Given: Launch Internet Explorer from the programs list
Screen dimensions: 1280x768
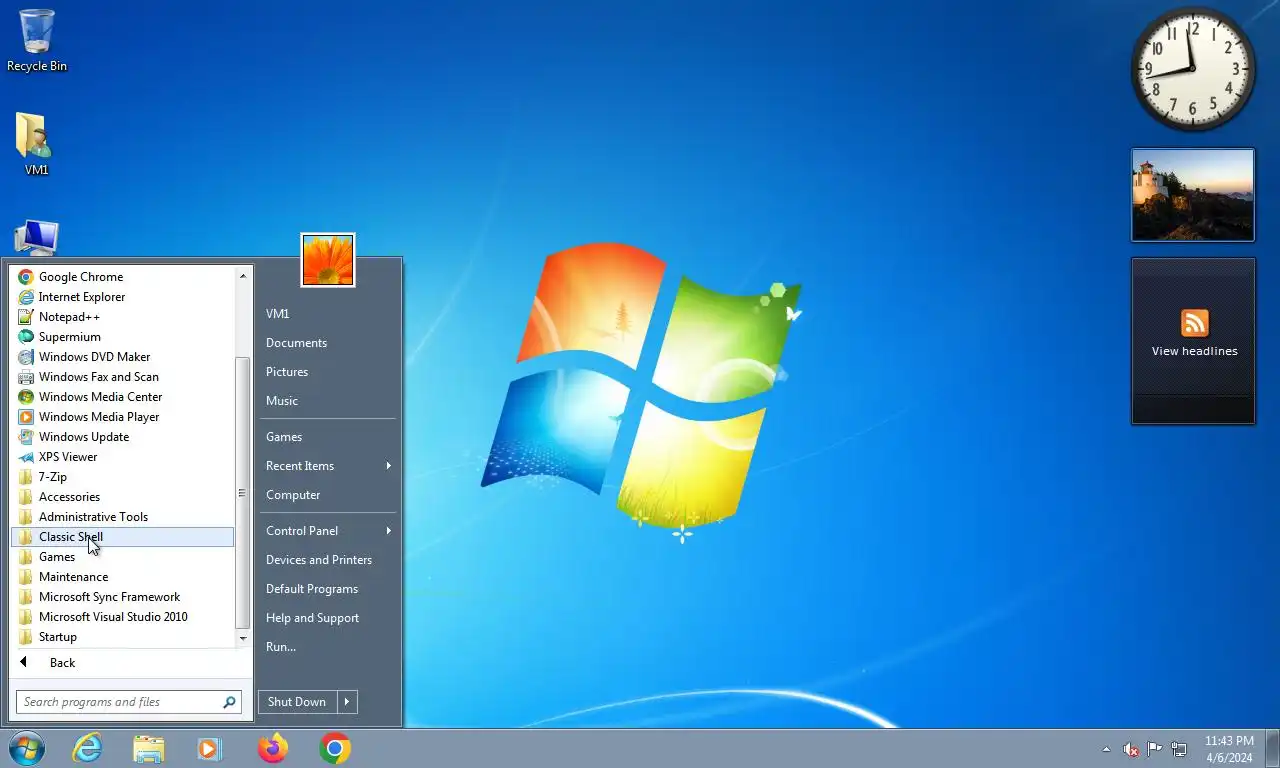Looking at the screenshot, I should [122, 297].
